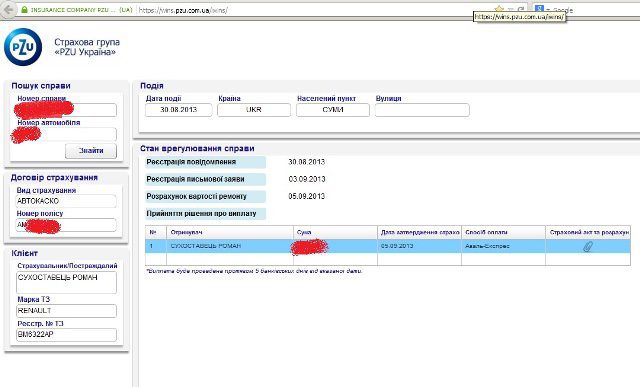Click the Вулиця empty field

point(422,110)
